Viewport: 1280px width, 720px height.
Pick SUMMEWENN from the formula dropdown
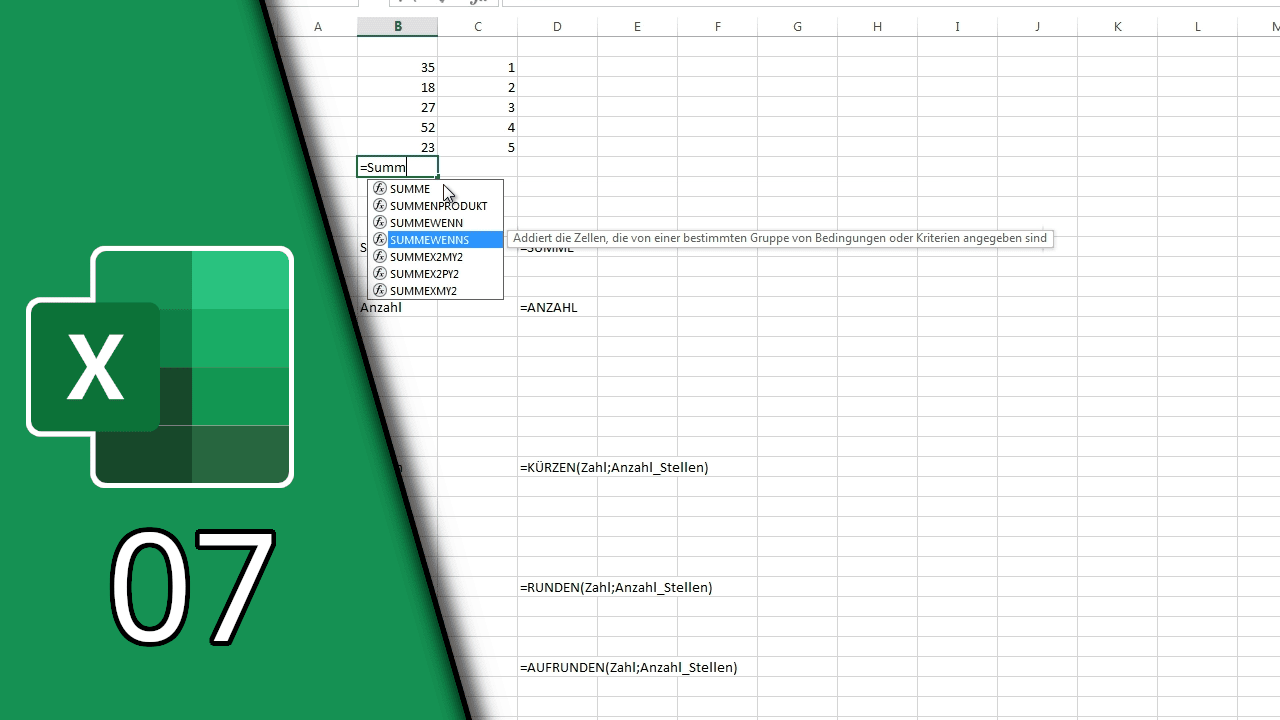(426, 222)
